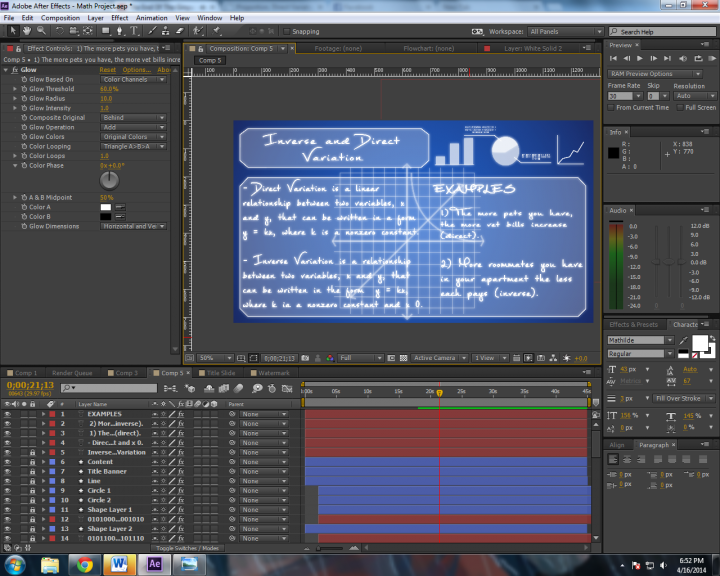Select the Pen tool
The width and height of the screenshot is (720, 576).
119,31
